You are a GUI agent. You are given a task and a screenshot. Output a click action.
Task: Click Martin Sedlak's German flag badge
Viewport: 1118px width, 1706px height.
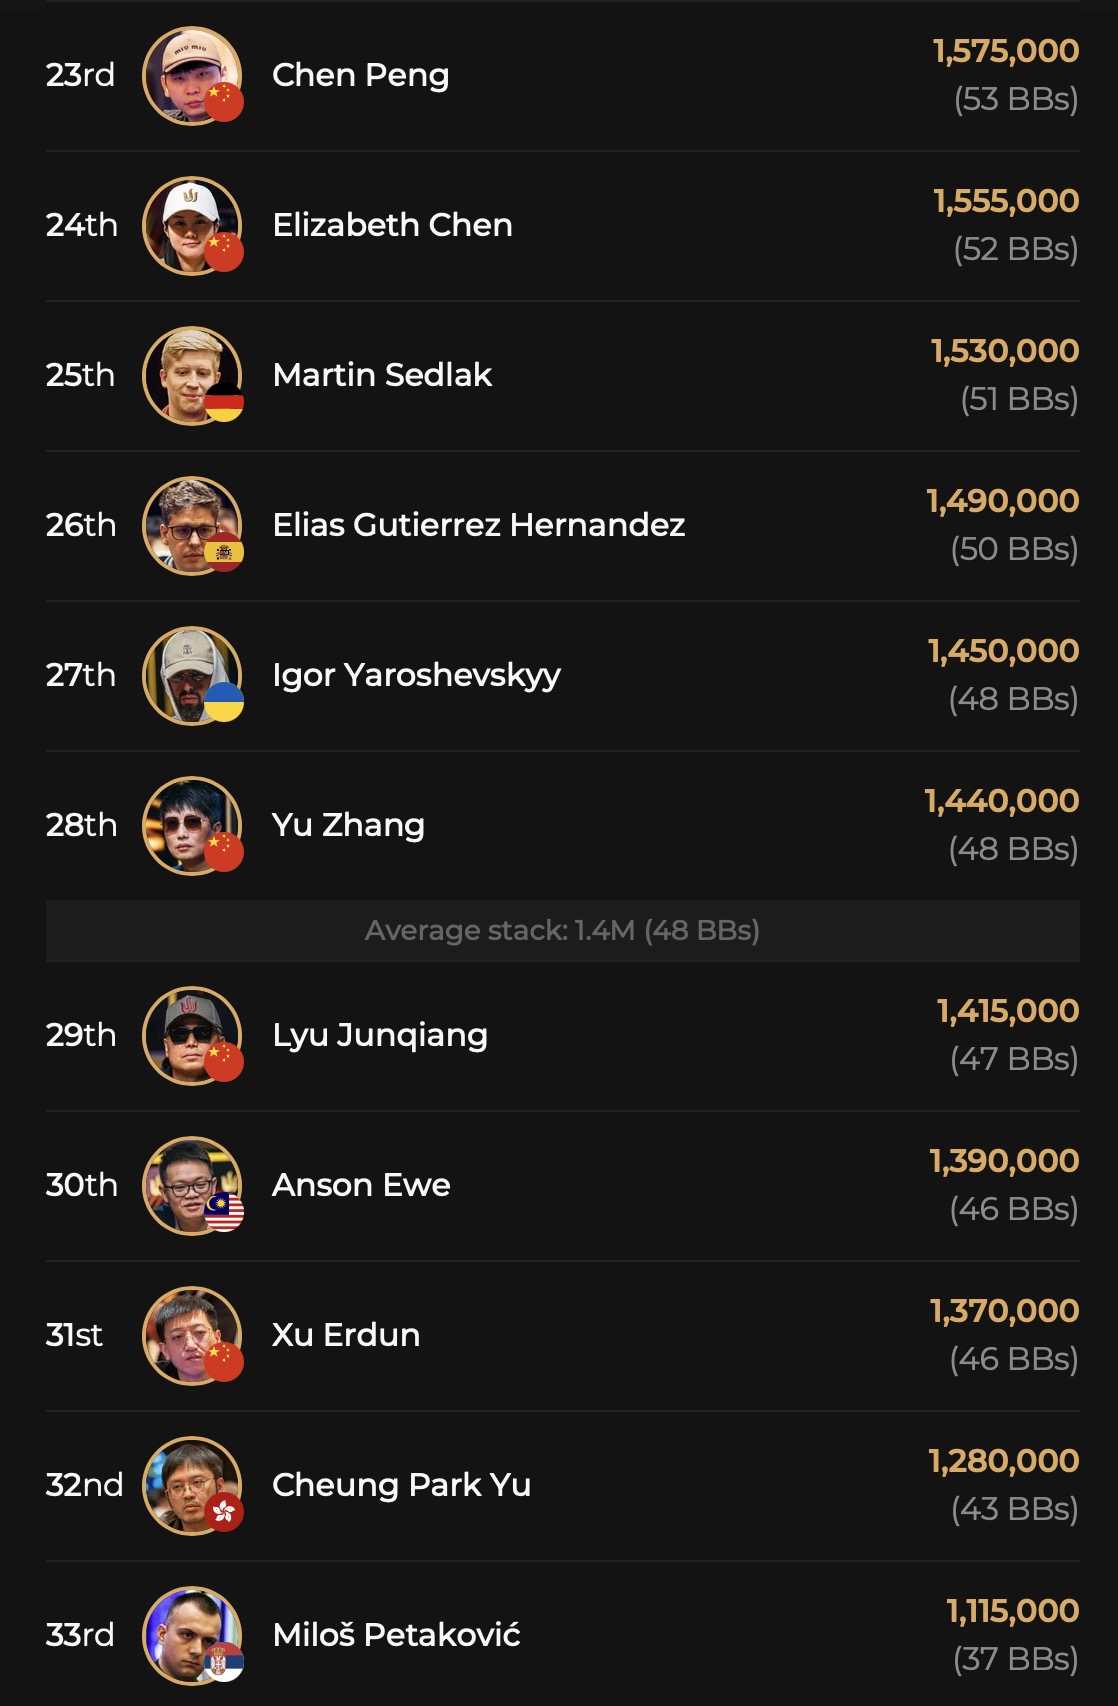click(x=224, y=403)
